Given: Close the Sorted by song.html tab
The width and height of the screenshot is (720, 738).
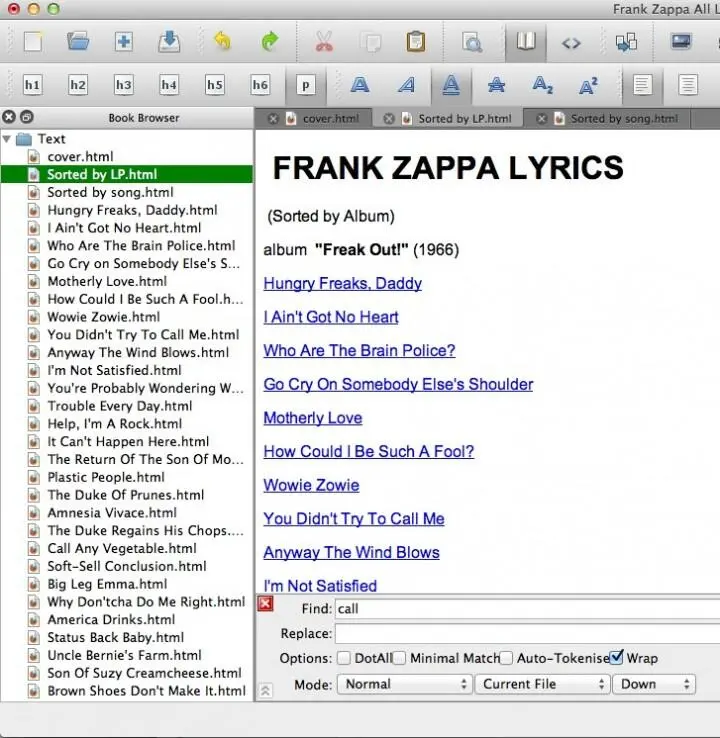Looking at the screenshot, I should [542, 119].
